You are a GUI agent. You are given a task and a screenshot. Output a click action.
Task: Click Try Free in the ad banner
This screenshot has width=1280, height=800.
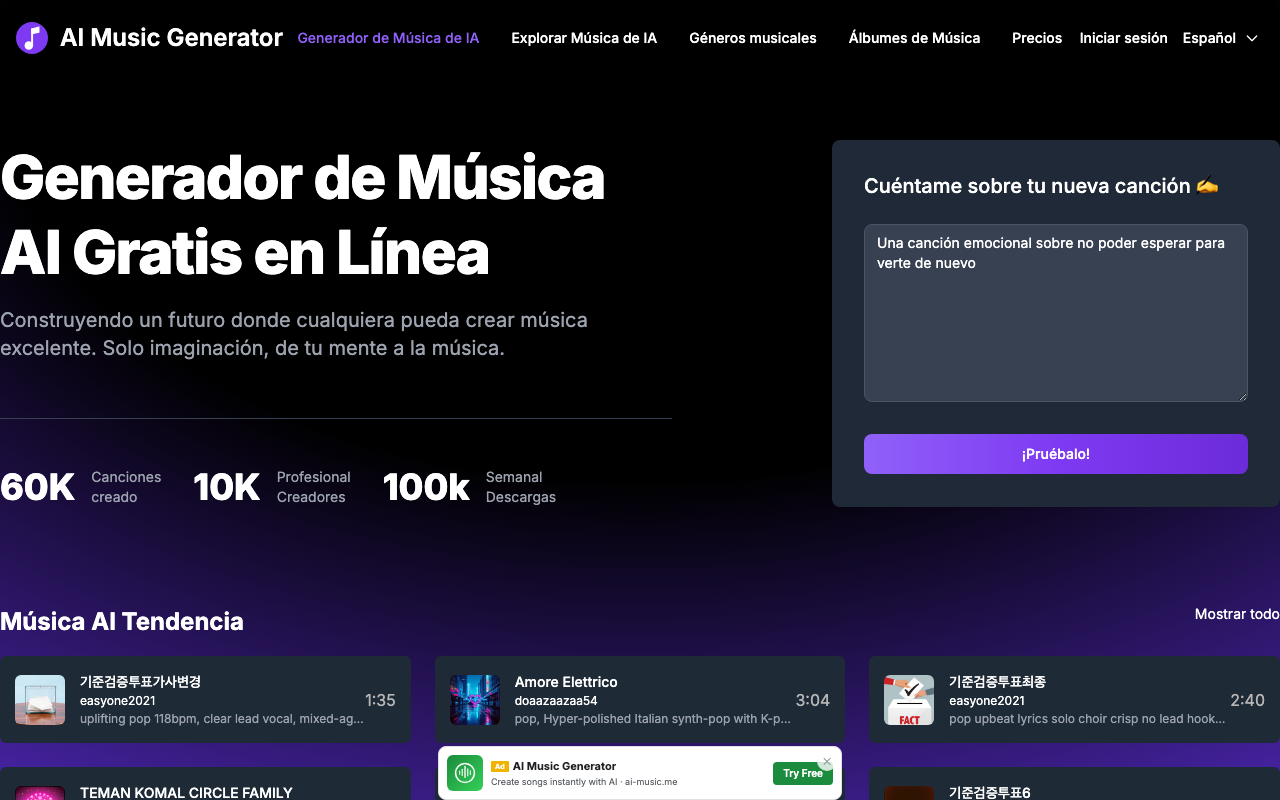coord(802,773)
